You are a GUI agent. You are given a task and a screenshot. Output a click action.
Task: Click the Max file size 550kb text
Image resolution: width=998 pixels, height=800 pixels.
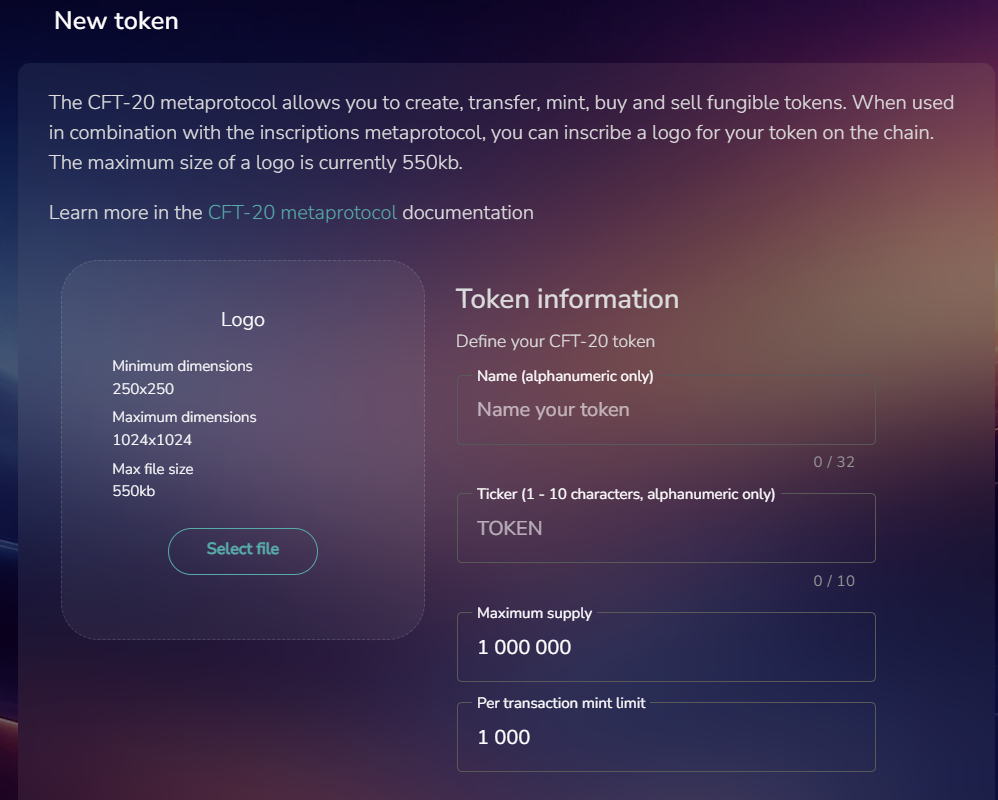point(153,480)
